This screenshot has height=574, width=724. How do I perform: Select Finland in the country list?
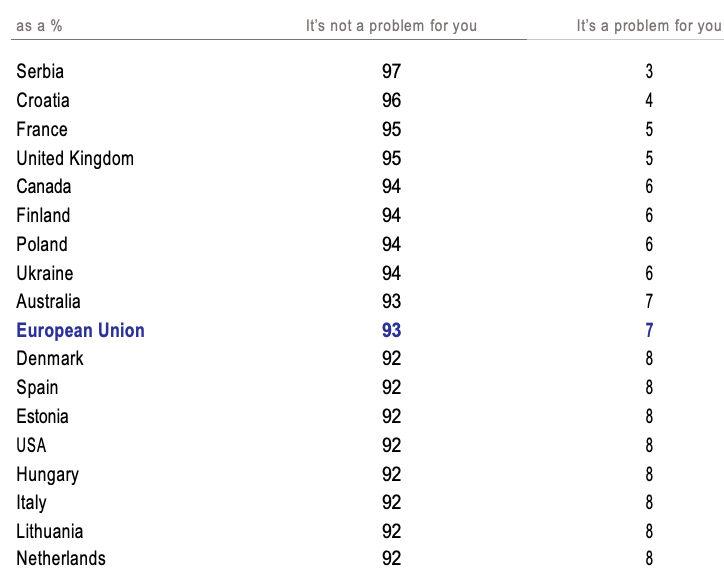(43, 216)
